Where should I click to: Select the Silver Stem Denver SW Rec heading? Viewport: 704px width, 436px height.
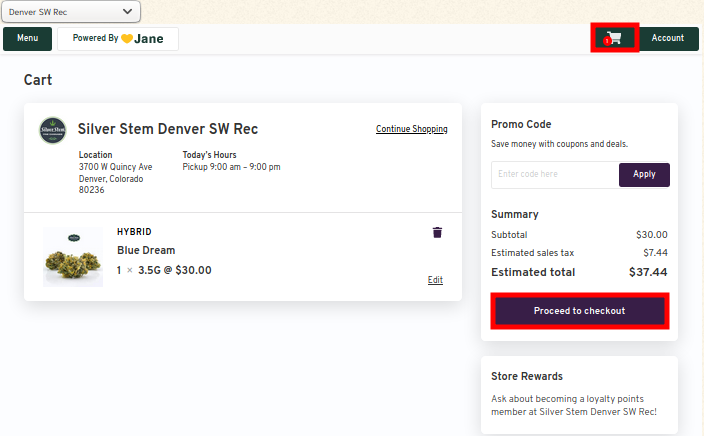(167, 129)
